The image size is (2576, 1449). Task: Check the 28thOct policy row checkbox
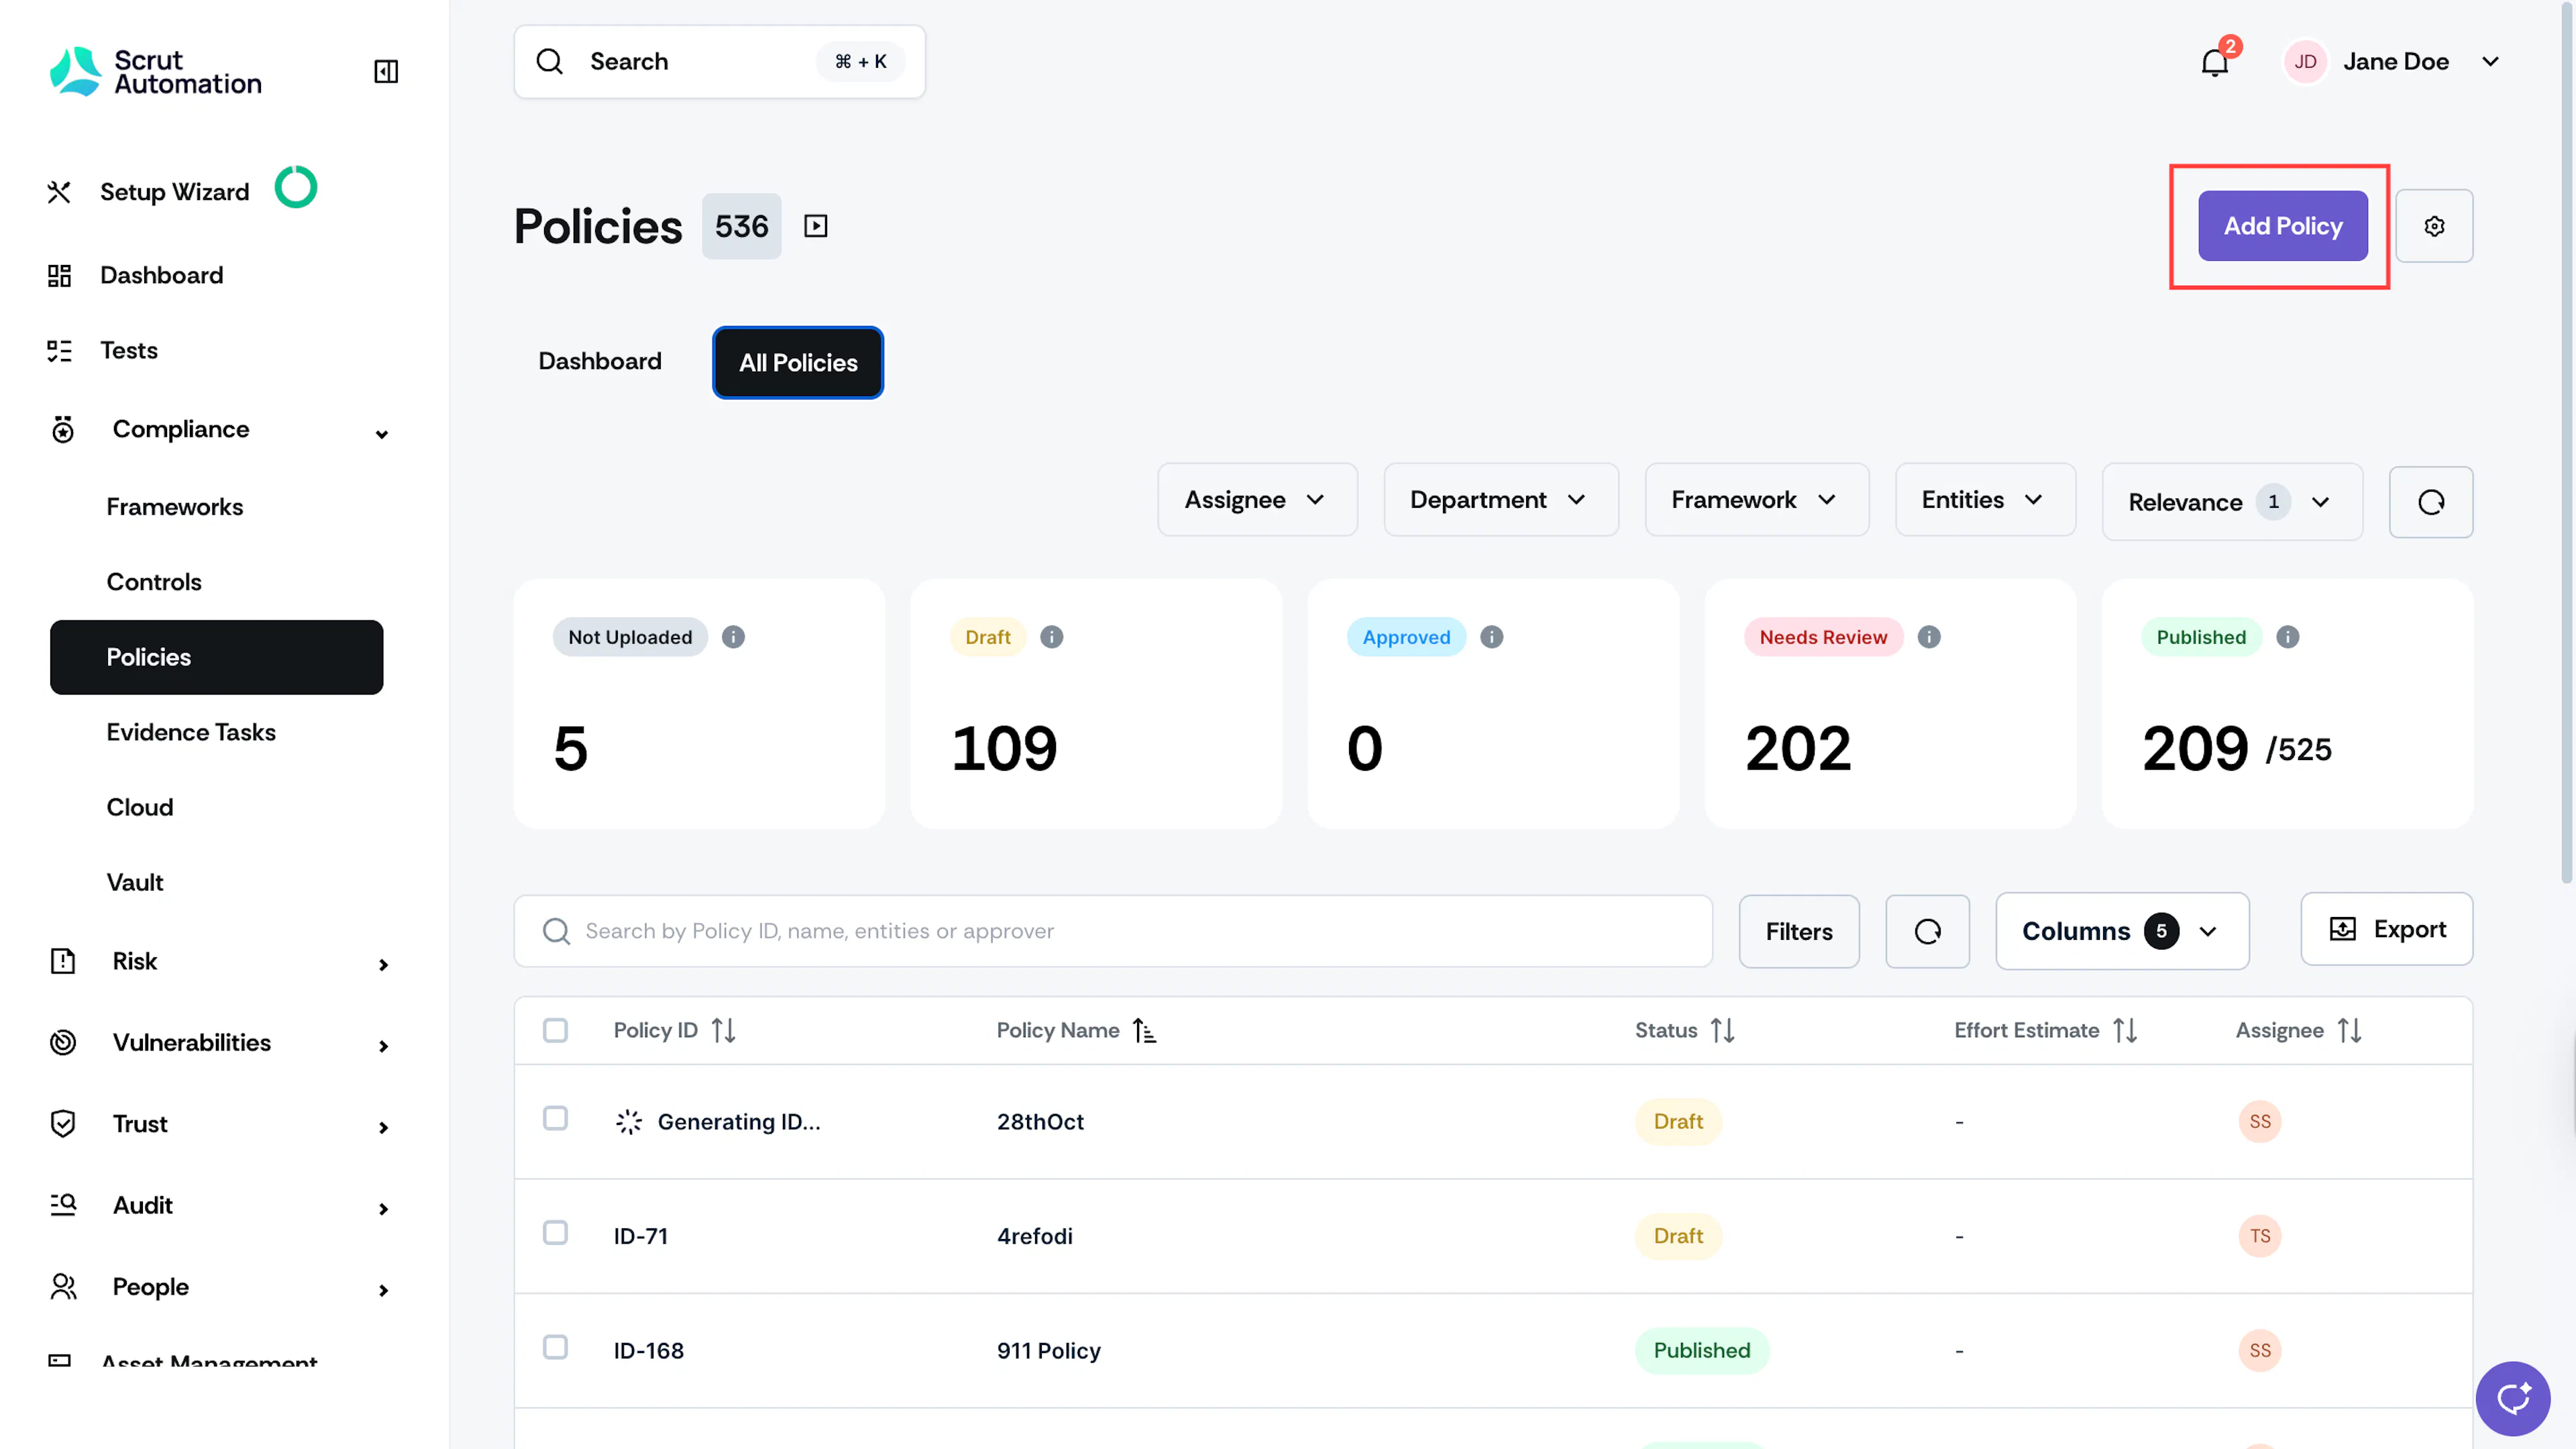point(555,1119)
